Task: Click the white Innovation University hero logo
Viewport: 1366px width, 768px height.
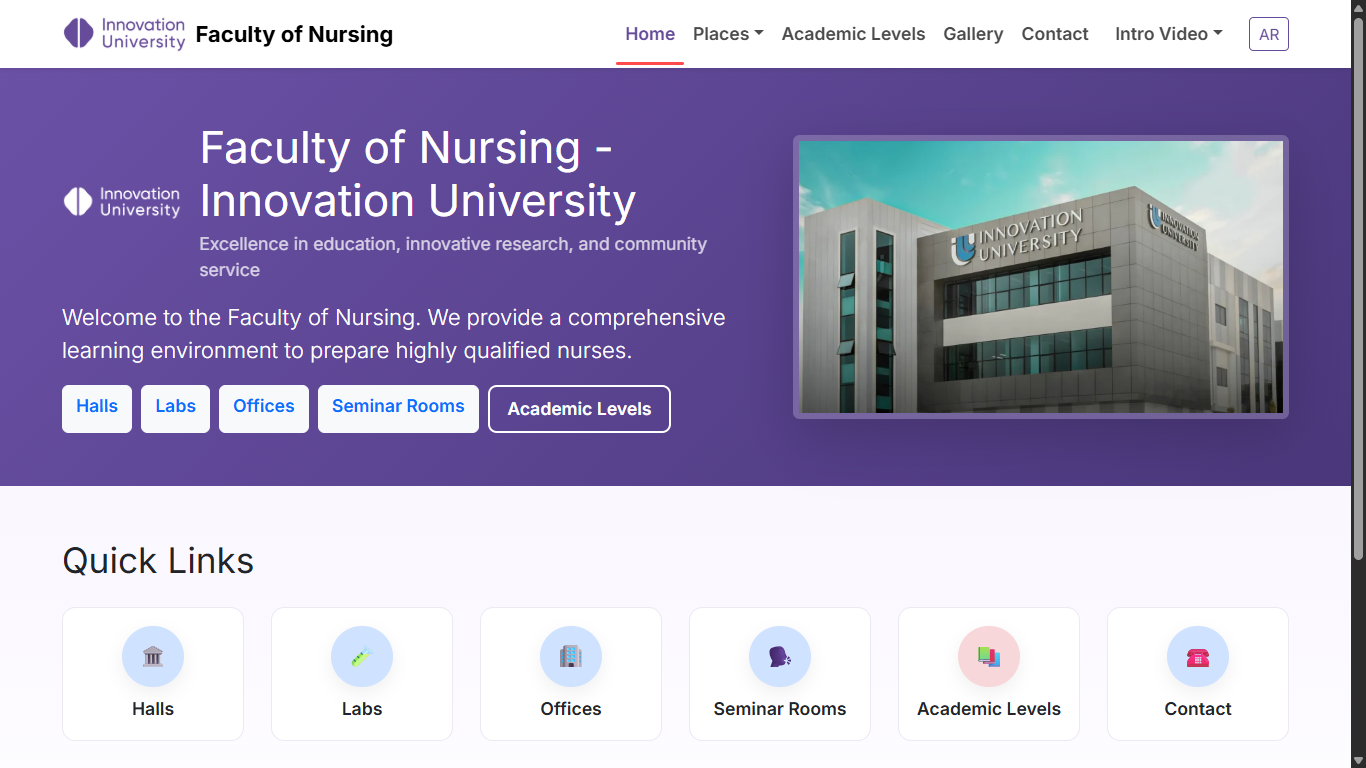Action: (122, 202)
